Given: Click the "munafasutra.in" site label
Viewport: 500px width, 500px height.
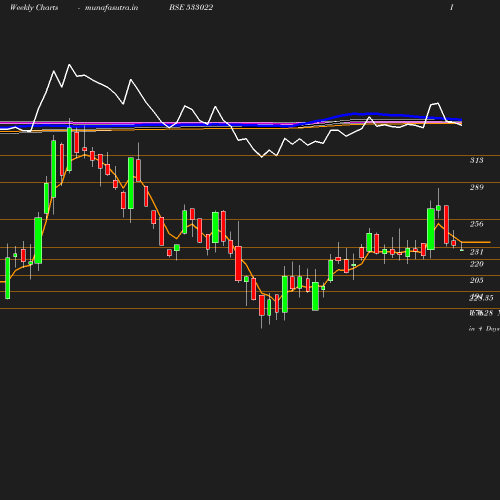Looking at the screenshot, I should tap(111, 8).
